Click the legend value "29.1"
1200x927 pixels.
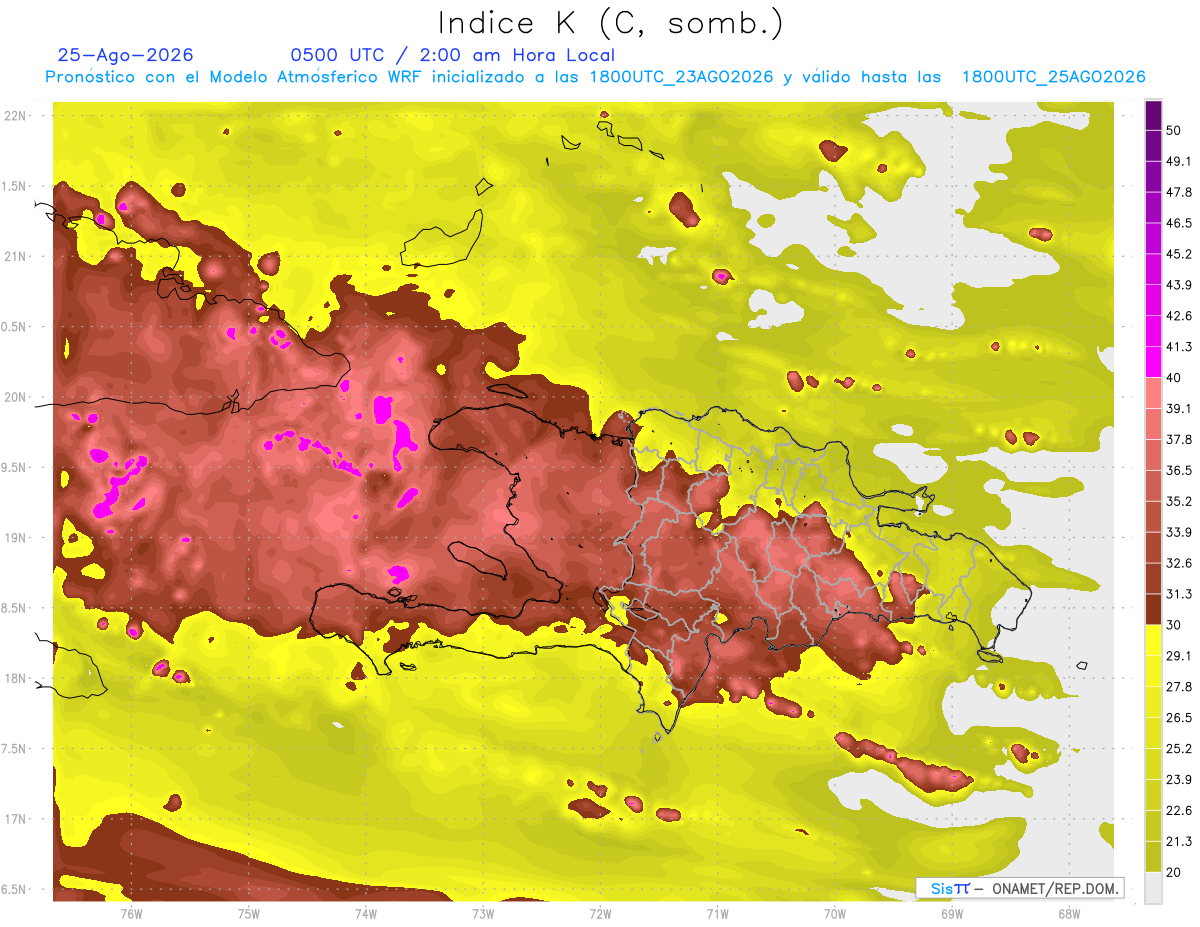1179,656
